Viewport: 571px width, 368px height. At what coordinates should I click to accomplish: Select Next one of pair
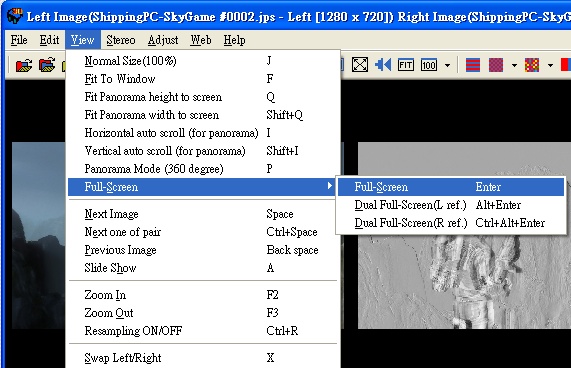202,232
